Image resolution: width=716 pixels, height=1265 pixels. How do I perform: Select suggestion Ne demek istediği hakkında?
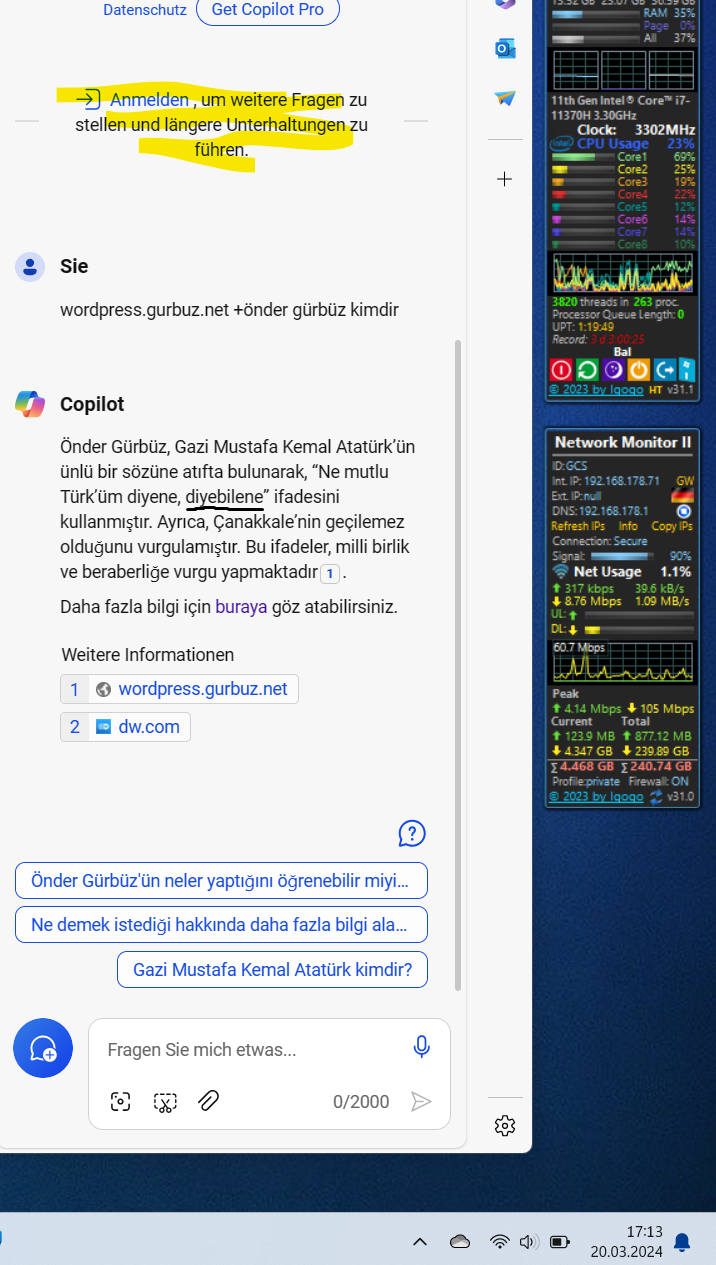[221, 925]
